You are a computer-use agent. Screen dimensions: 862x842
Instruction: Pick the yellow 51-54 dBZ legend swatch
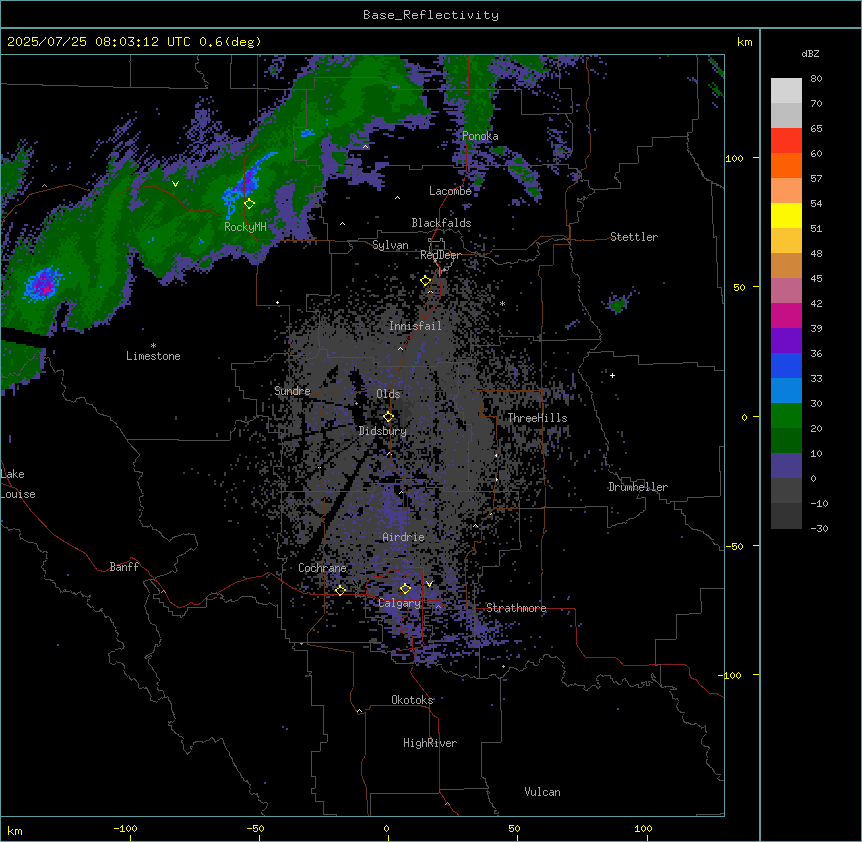(786, 215)
